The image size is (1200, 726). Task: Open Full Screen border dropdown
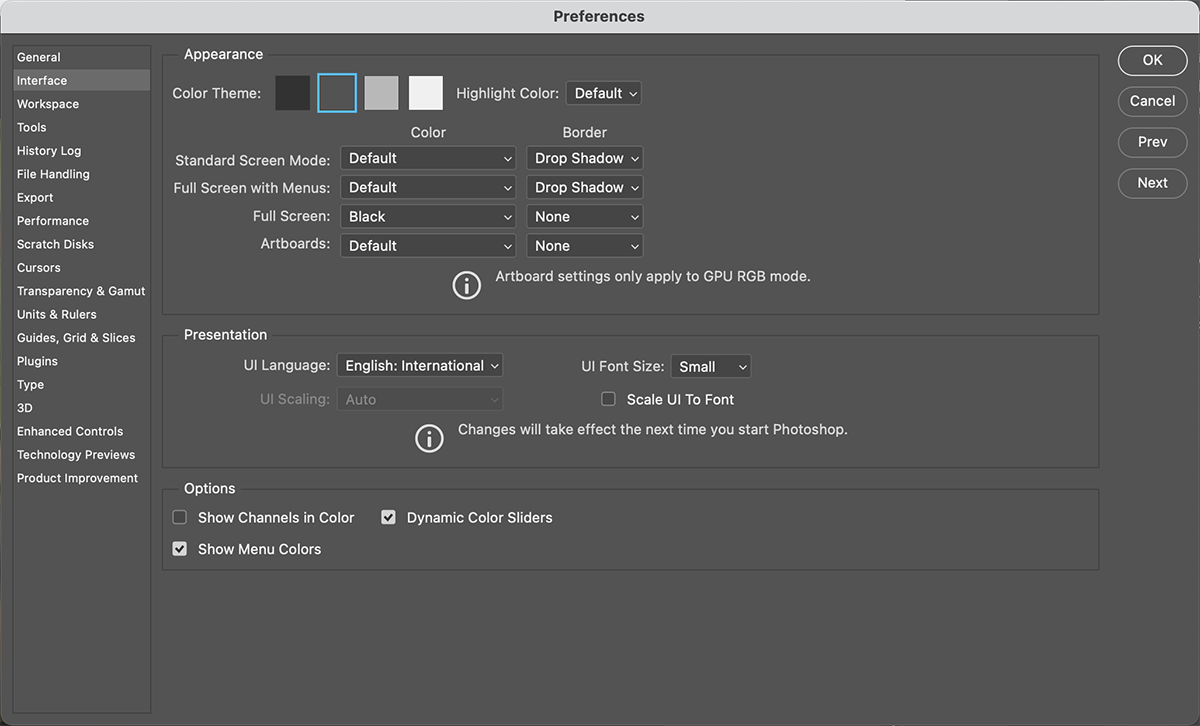585,216
